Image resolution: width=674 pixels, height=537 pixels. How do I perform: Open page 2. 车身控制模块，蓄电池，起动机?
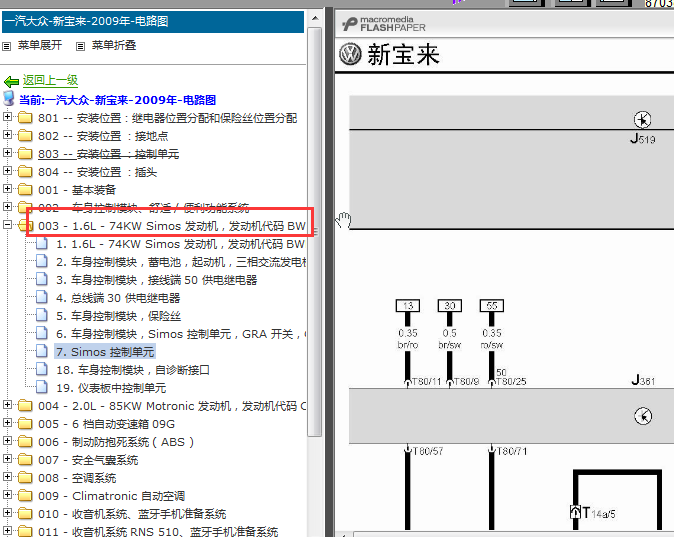click(181, 262)
